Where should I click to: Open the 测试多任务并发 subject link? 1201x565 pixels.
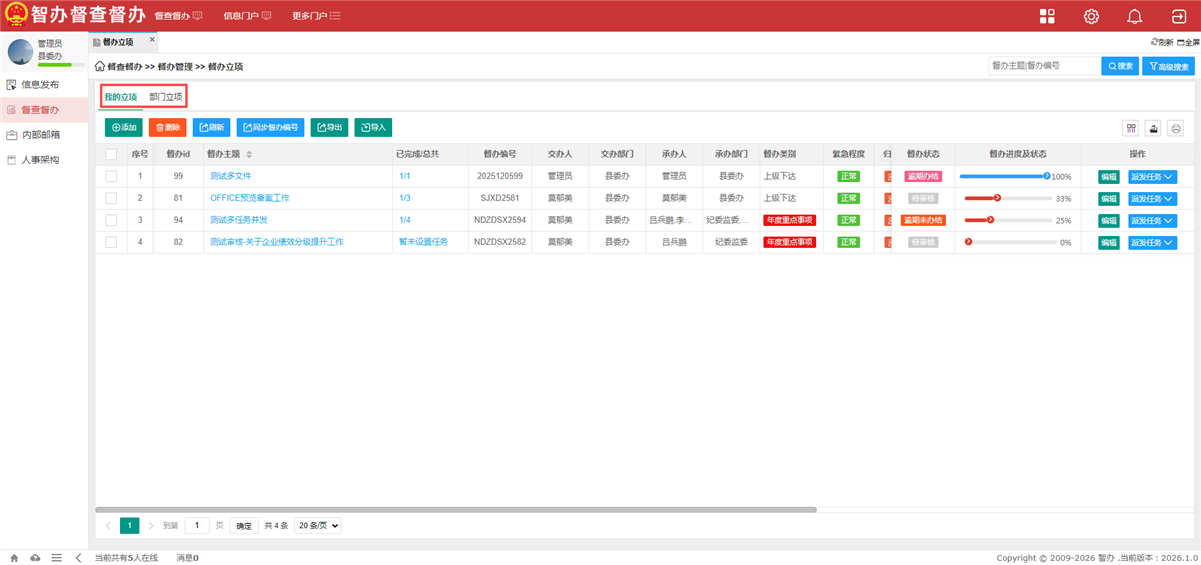tap(238, 220)
